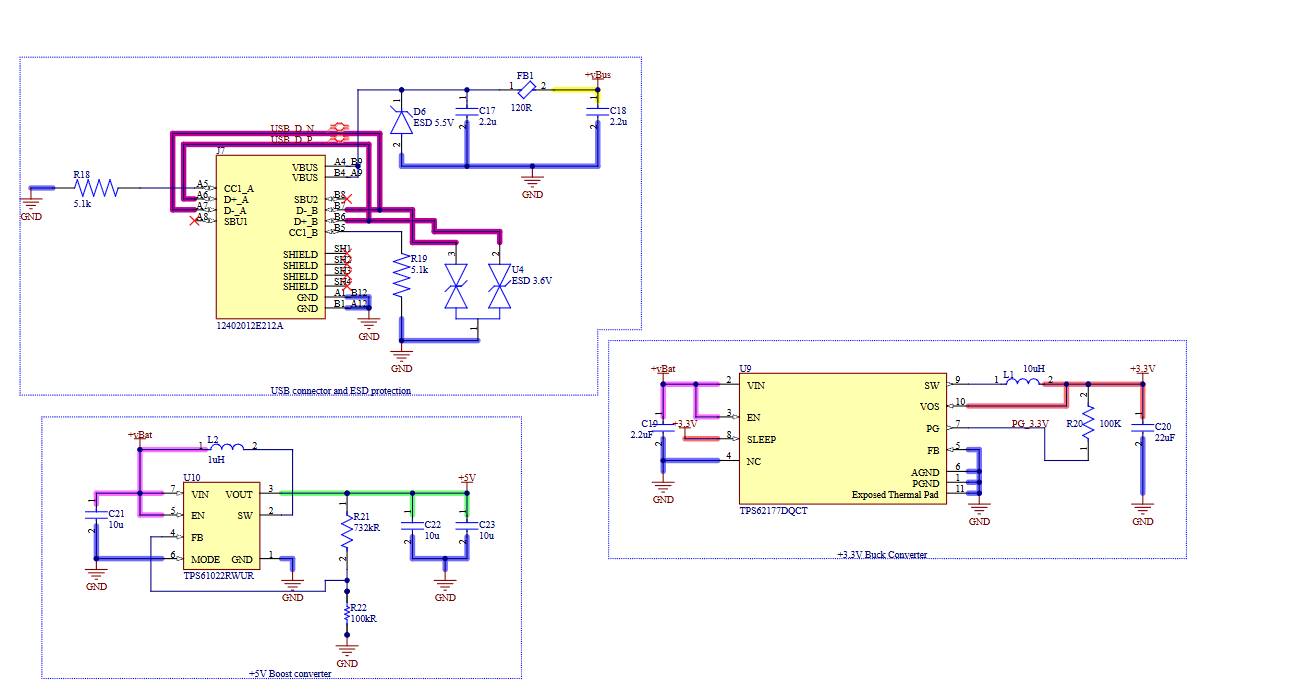Click 'USB connector and ESD protection' caption
This screenshot has width=1293, height=697.
tap(341, 390)
